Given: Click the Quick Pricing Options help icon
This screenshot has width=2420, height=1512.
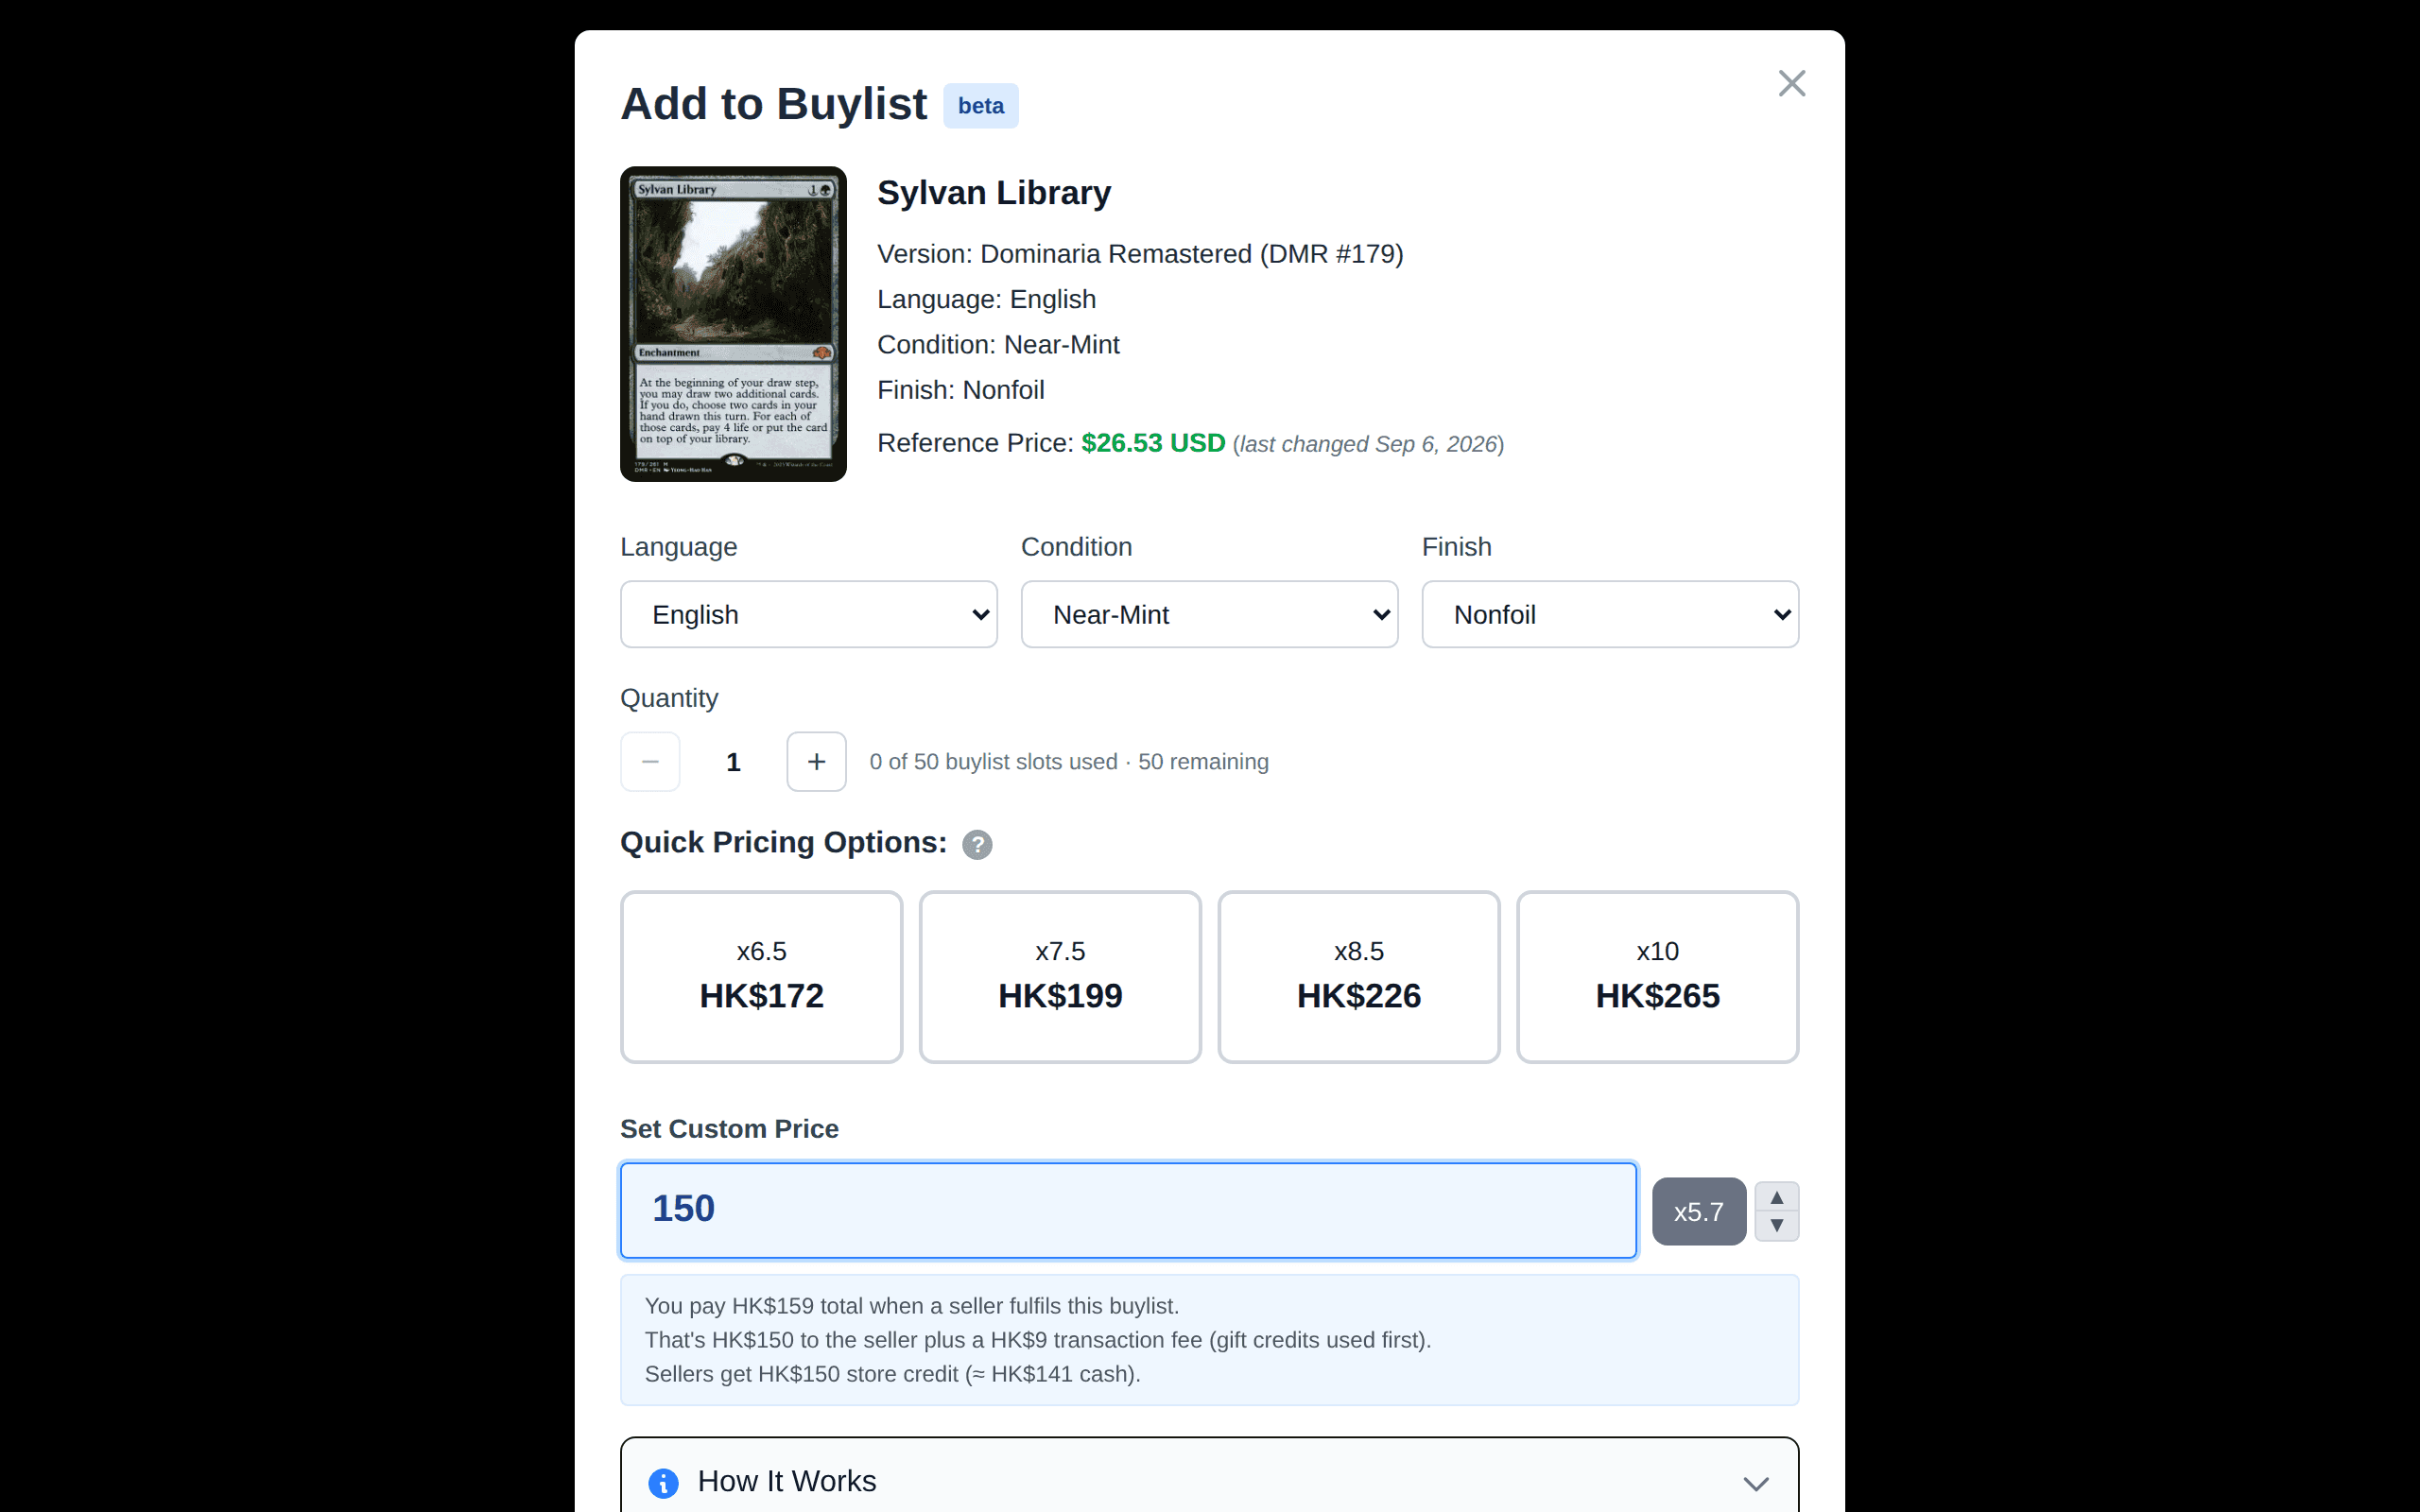Looking at the screenshot, I should pos(977,845).
